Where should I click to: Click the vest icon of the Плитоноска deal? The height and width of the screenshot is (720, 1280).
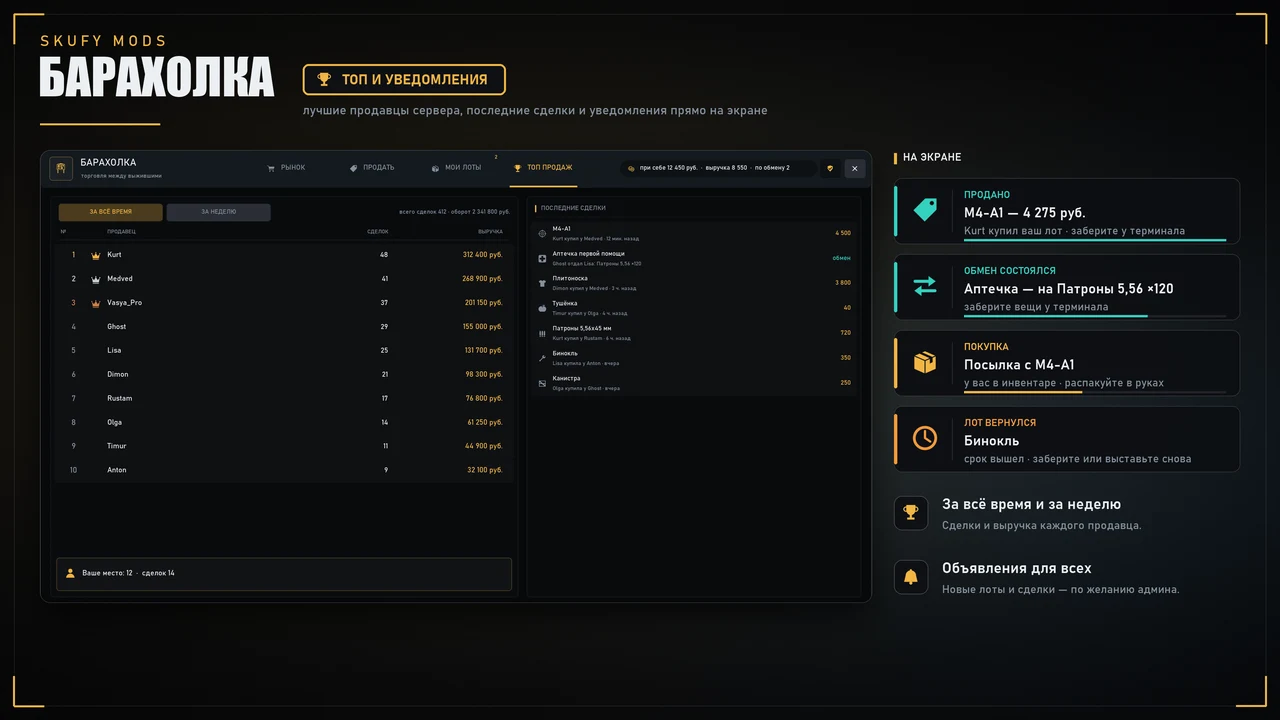(542, 283)
